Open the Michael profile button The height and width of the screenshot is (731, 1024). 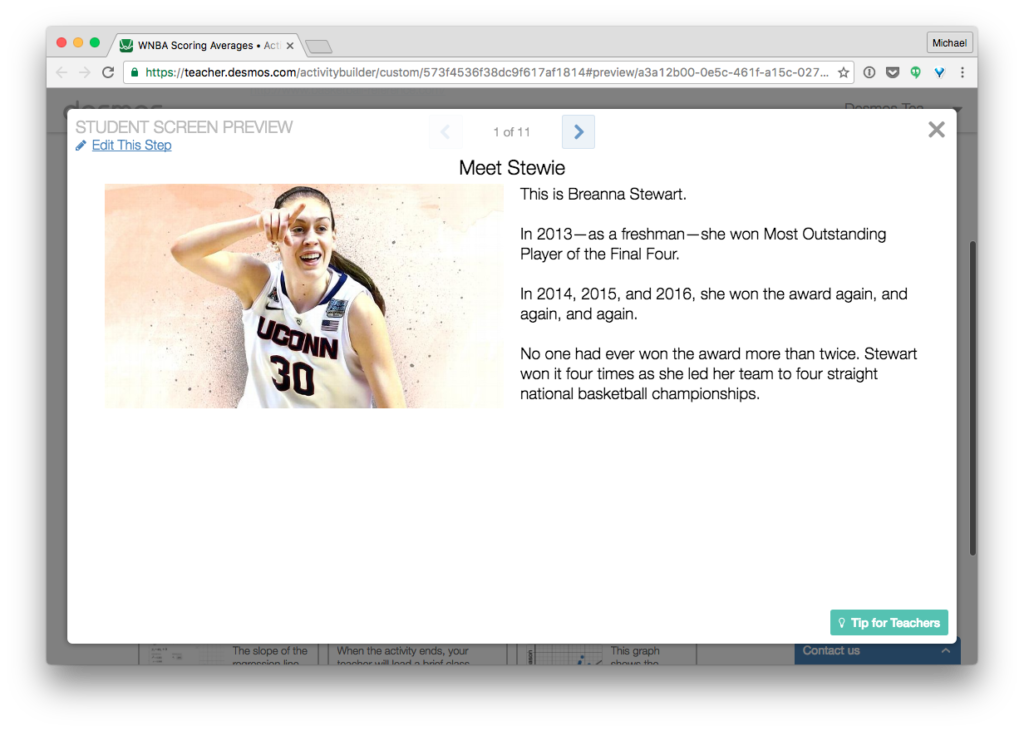click(x=949, y=43)
